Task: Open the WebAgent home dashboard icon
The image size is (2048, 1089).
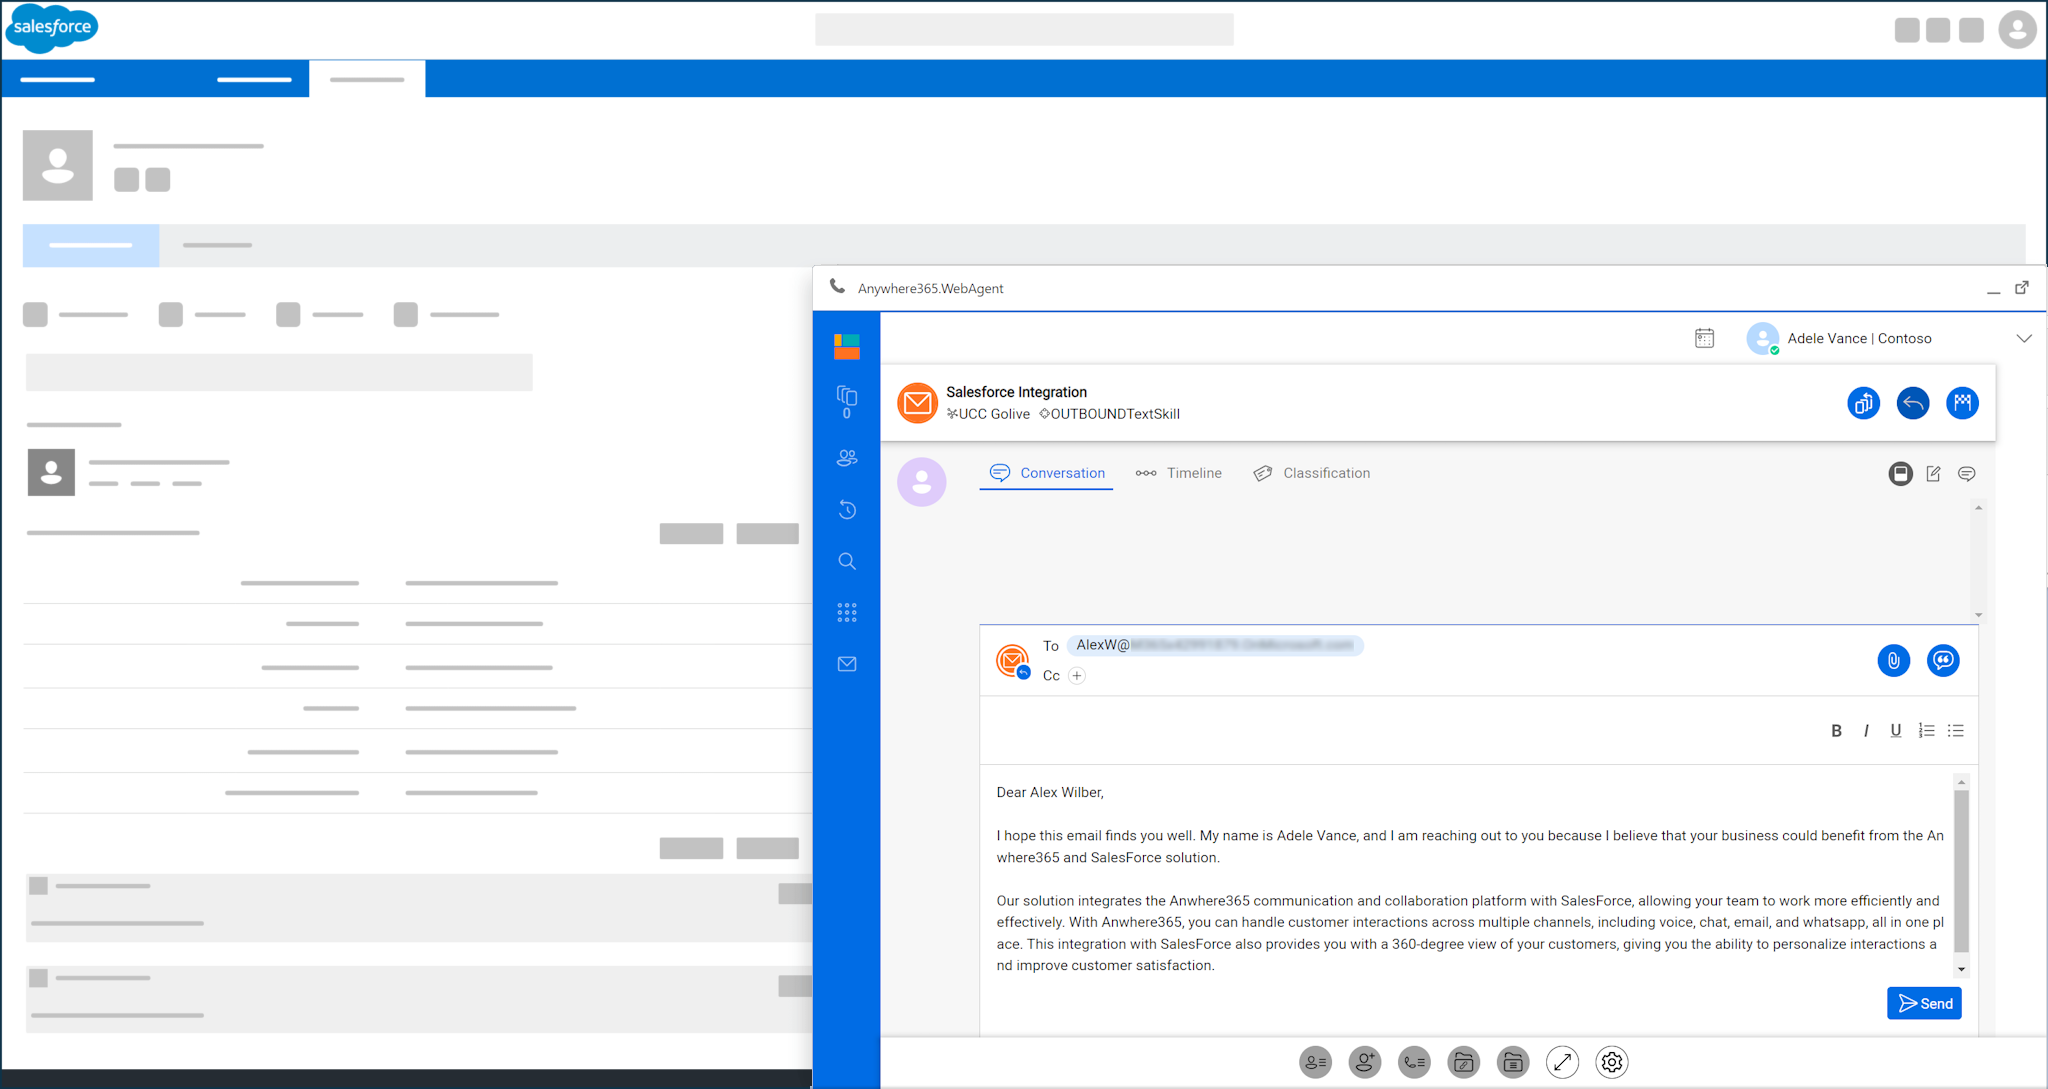Action: coord(847,347)
